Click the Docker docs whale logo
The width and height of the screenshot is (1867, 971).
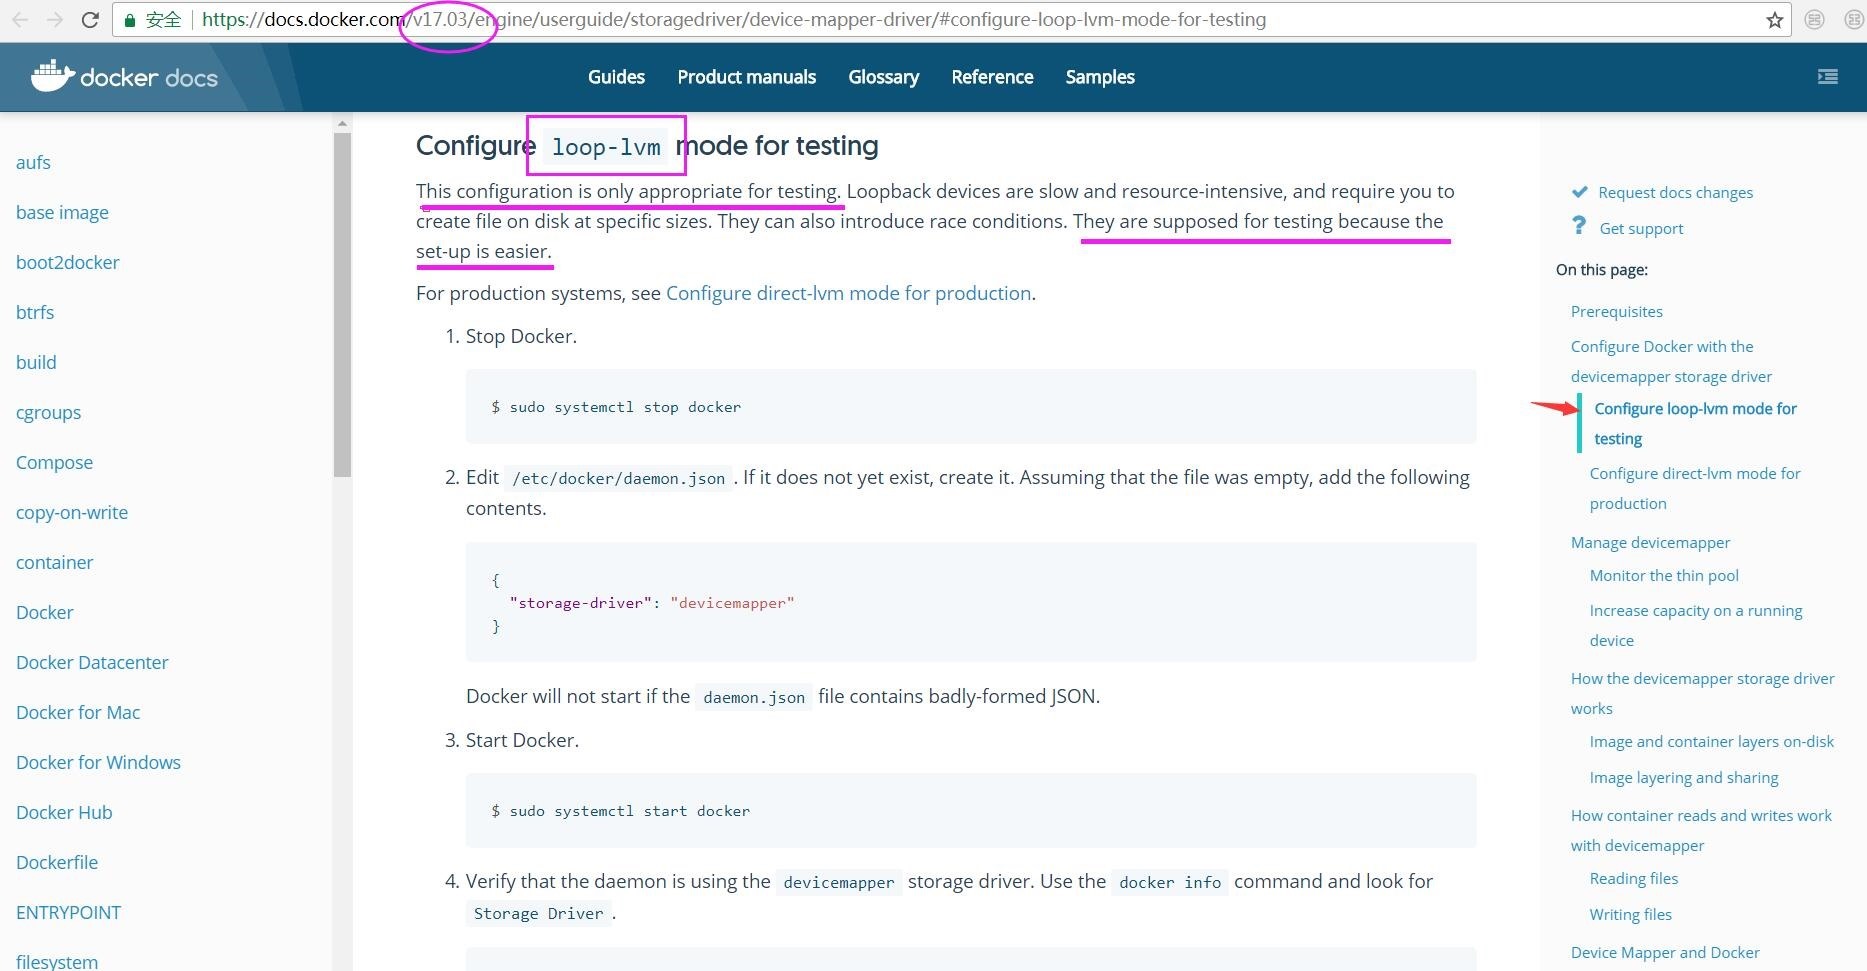click(x=52, y=75)
